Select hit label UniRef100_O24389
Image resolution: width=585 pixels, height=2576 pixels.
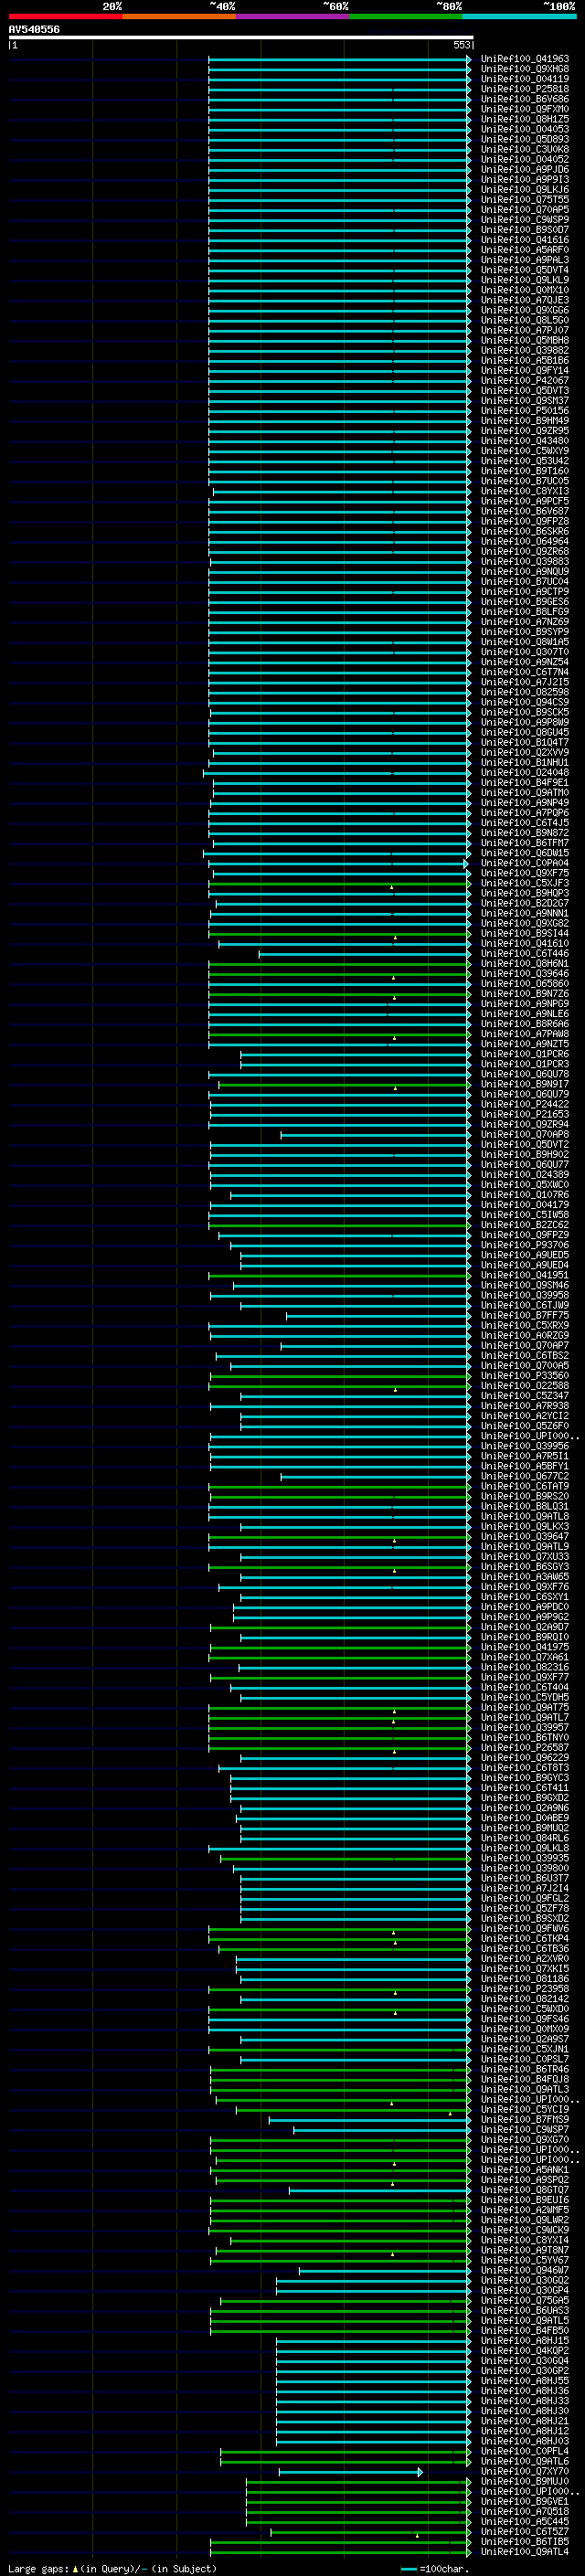[x=525, y=1175]
